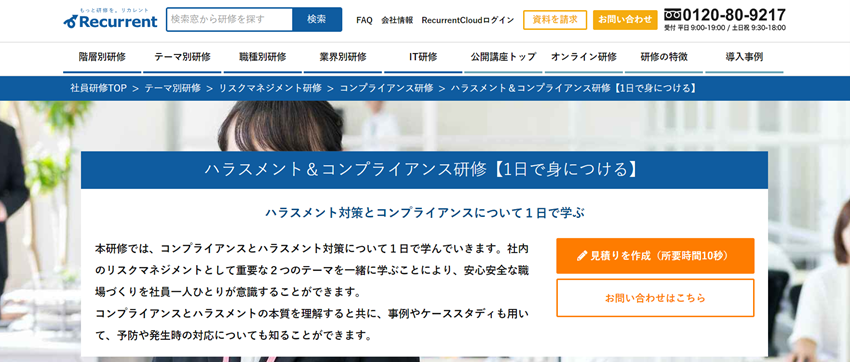Open the FAQ link
850x362 pixels.
(364, 20)
